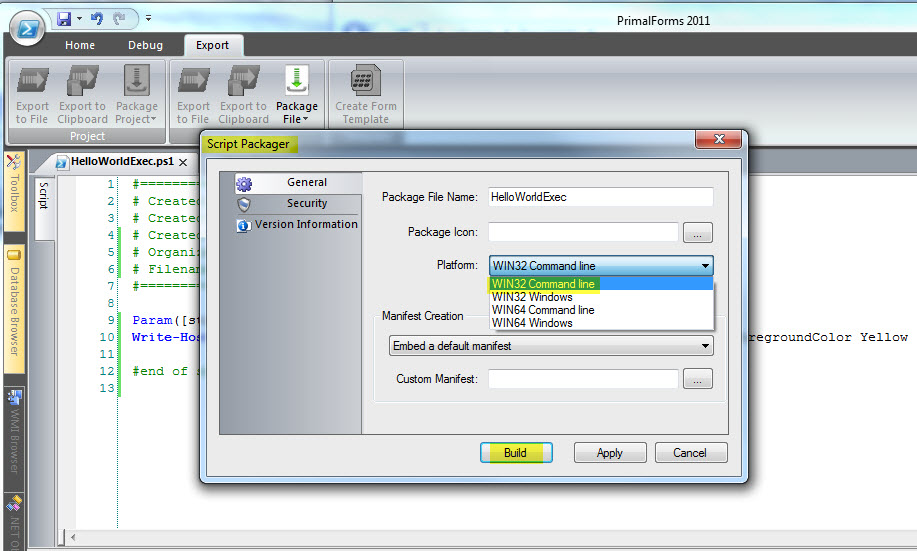917x551 pixels.
Task: Click line number 9 in editor gutter
Action: pyautogui.click(x=111, y=320)
